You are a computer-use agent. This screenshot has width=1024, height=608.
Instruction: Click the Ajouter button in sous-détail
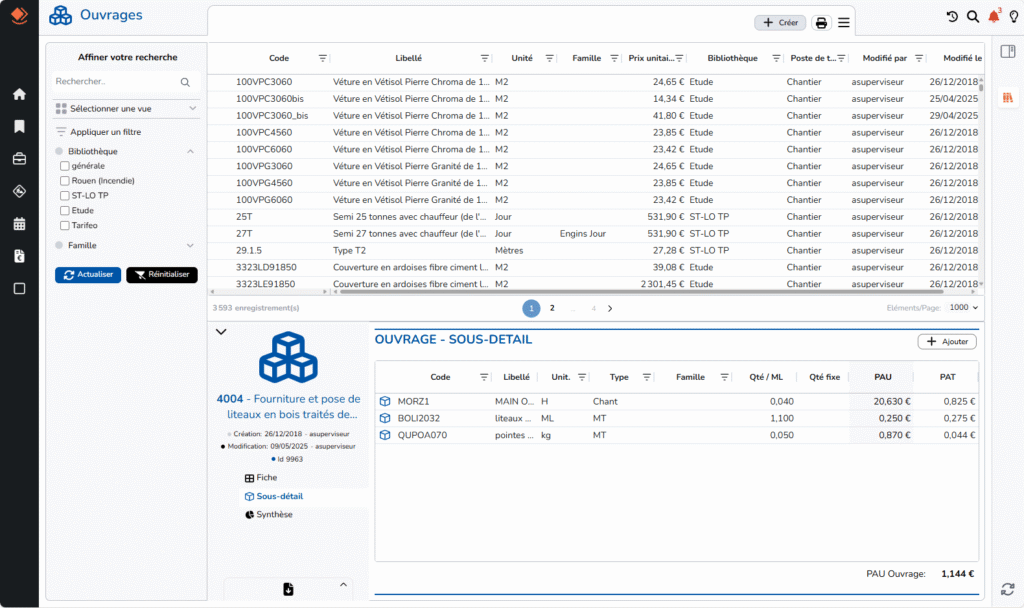click(x=946, y=342)
